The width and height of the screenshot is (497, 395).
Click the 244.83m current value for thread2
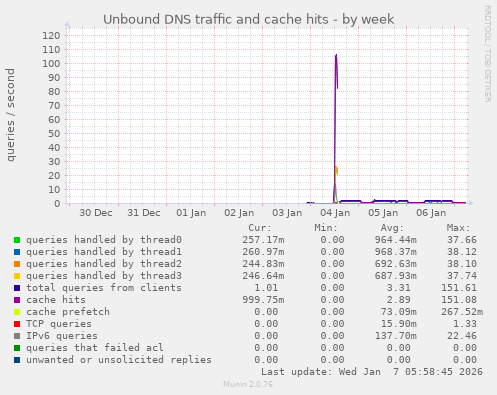pyautogui.click(x=263, y=264)
